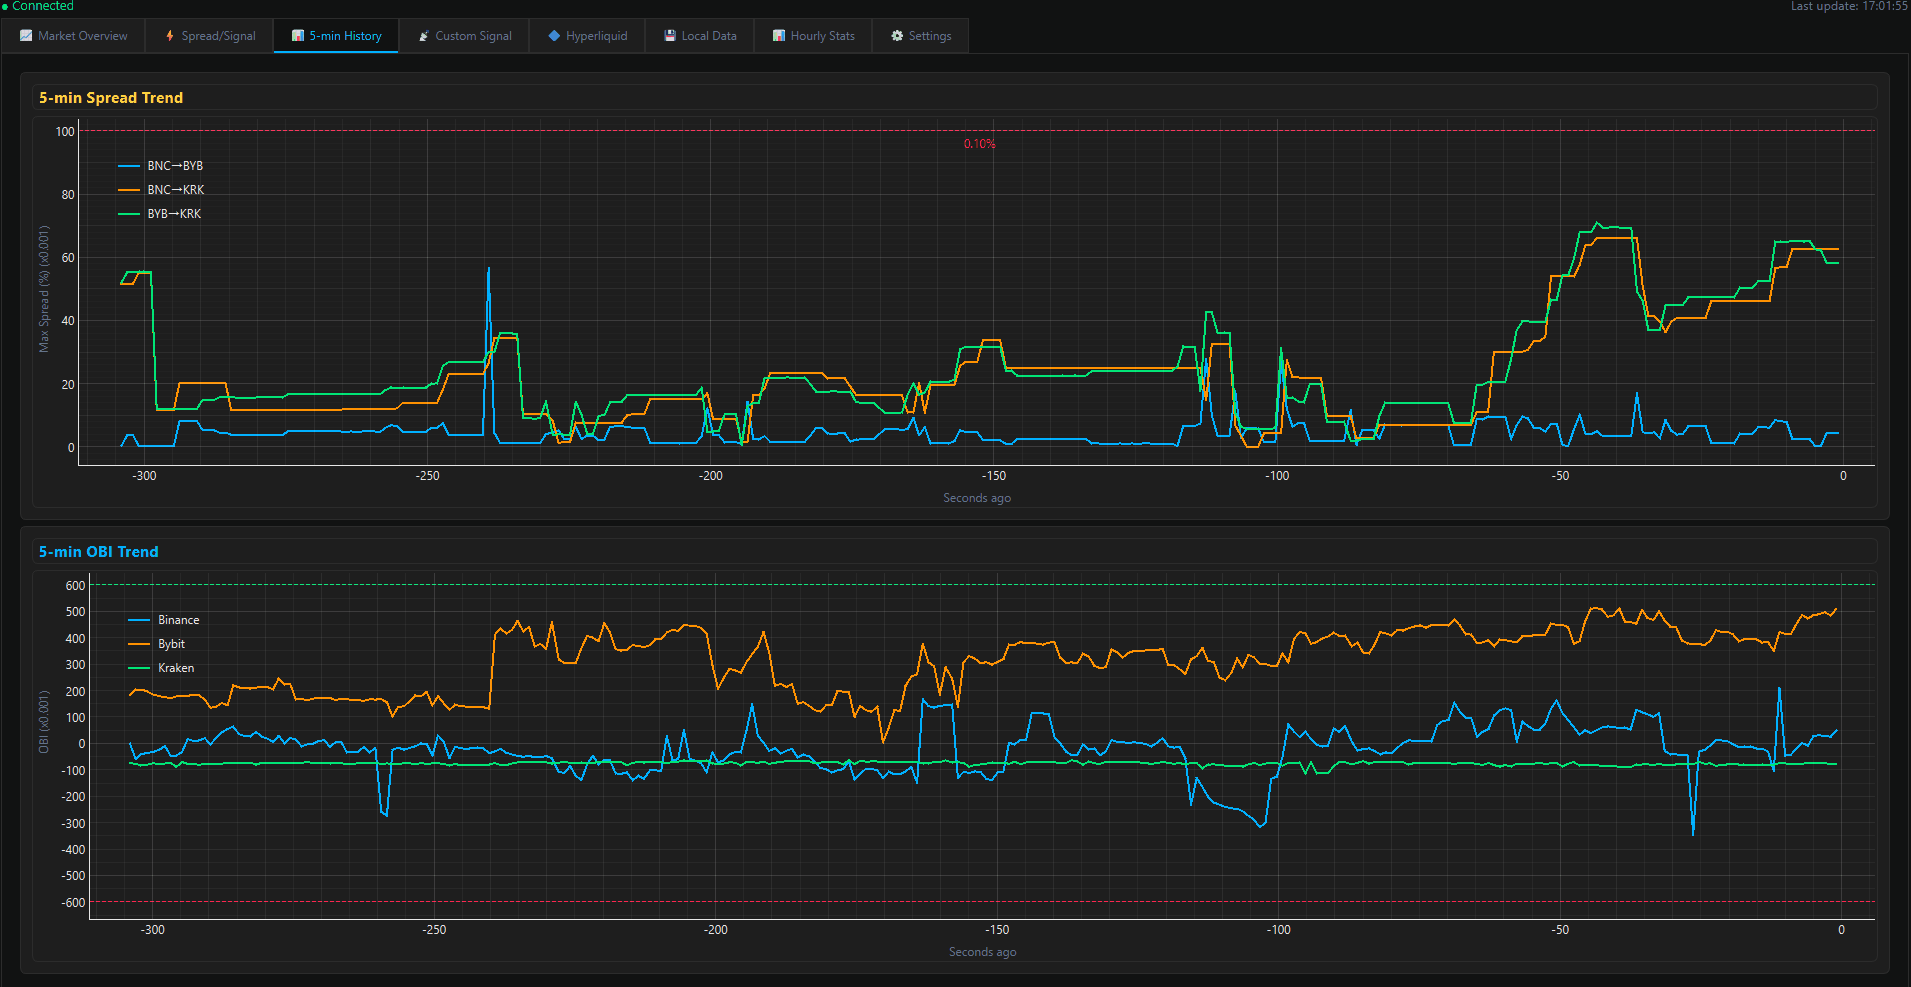The height and width of the screenshot is (987, 1911).
Task: Click the green Connected status dot
Action: click(x=5, y=7)
